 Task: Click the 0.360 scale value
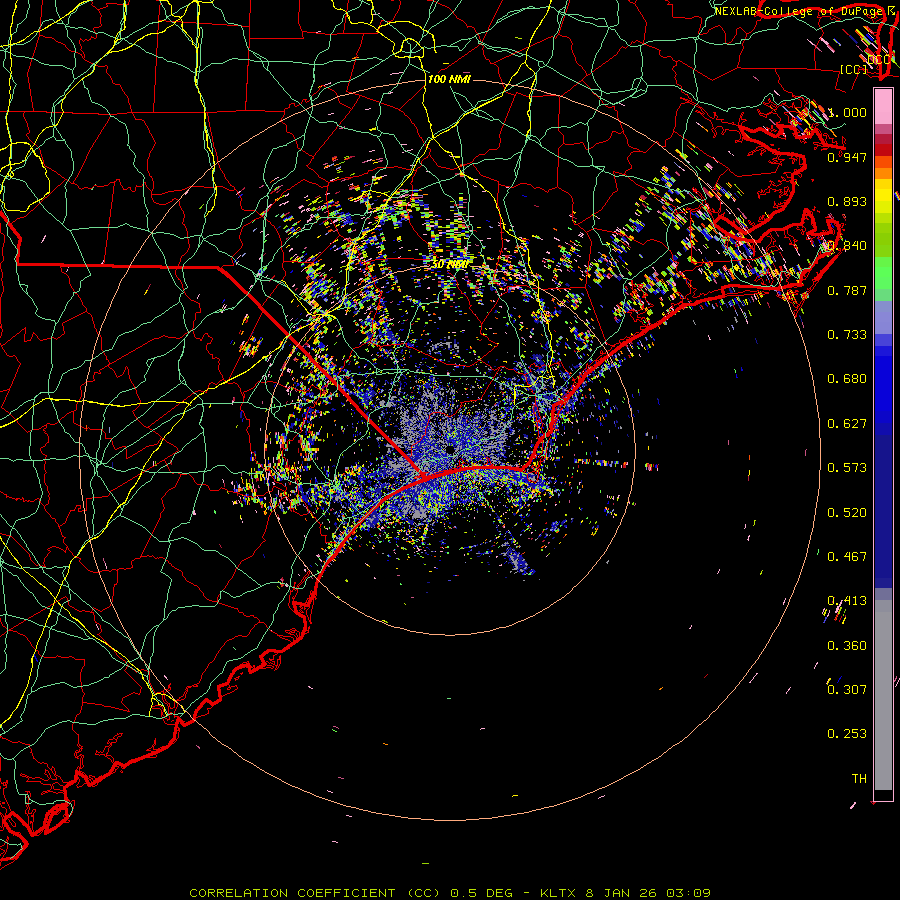click(x=847, y=646)
